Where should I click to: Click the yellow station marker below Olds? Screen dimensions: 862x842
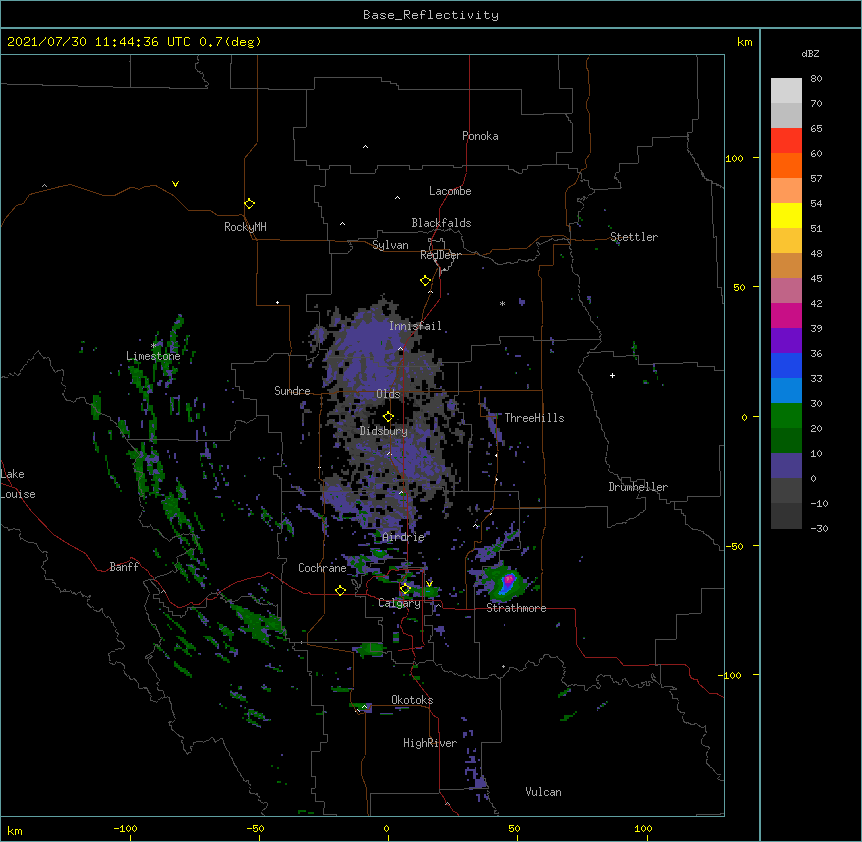(388, 416)
